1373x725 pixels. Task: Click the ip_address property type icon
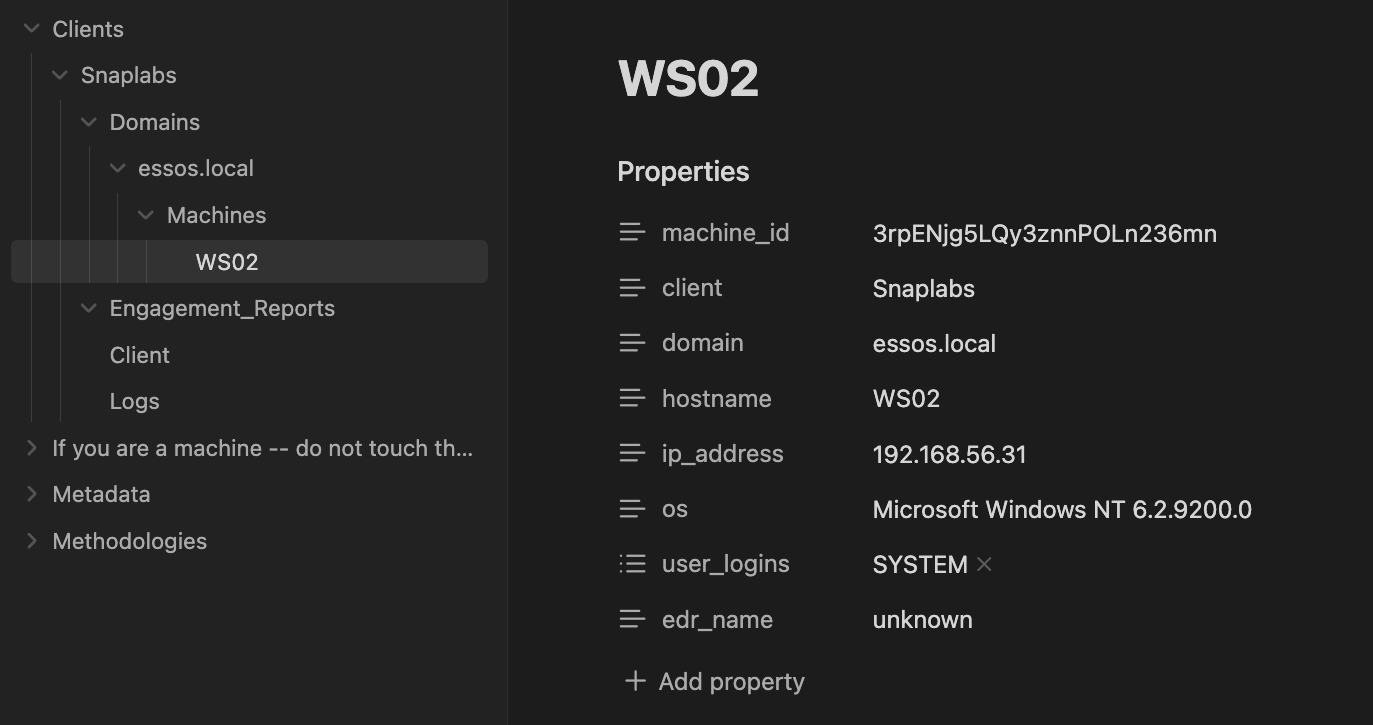tap(632, 454)
